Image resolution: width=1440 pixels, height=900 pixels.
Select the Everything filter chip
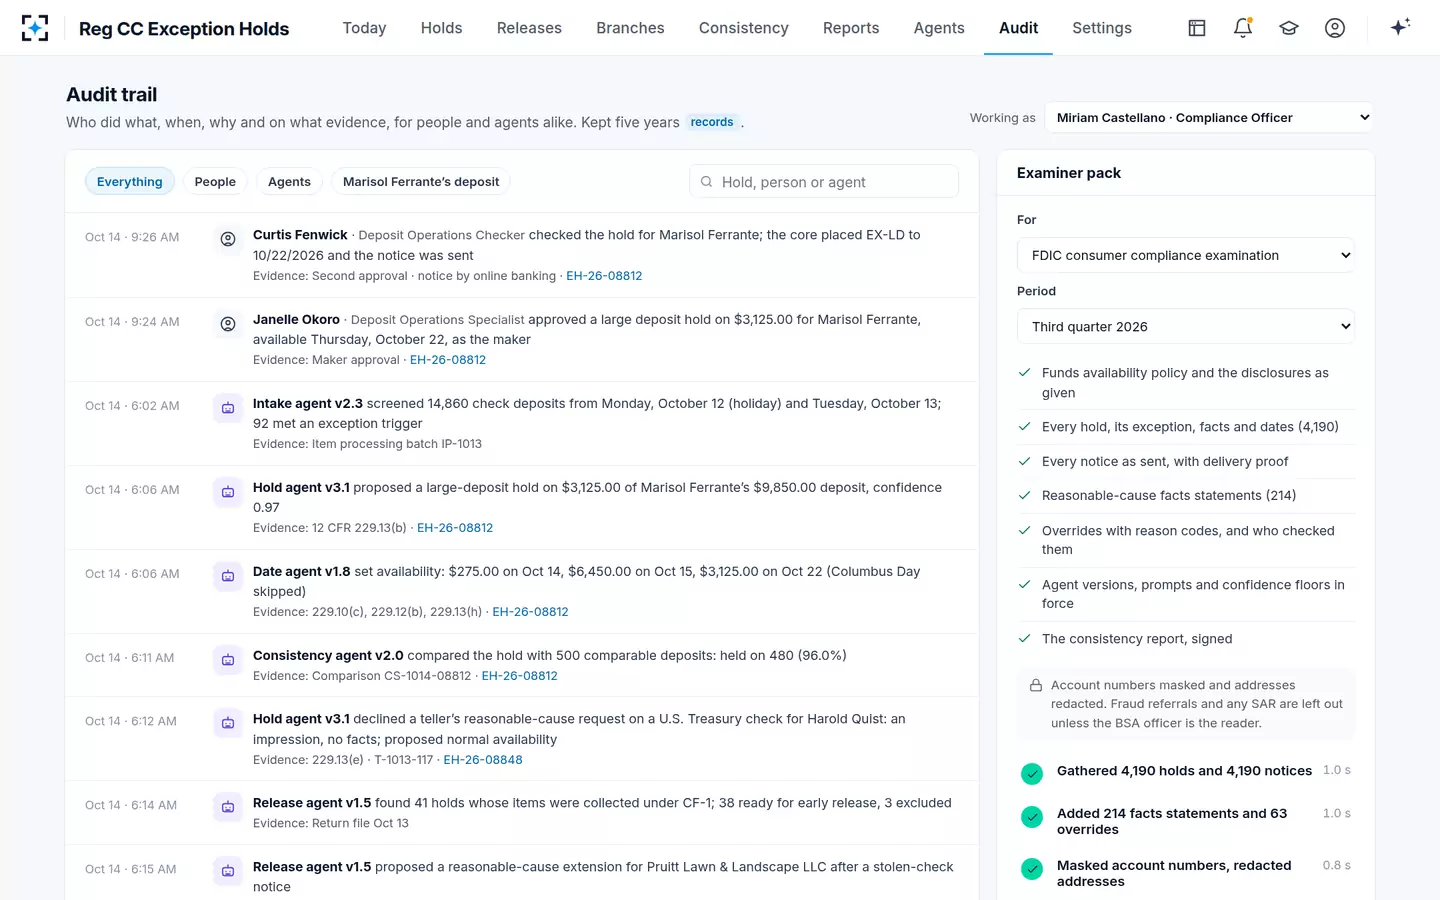pyautogui.click(x=130, y=181)
